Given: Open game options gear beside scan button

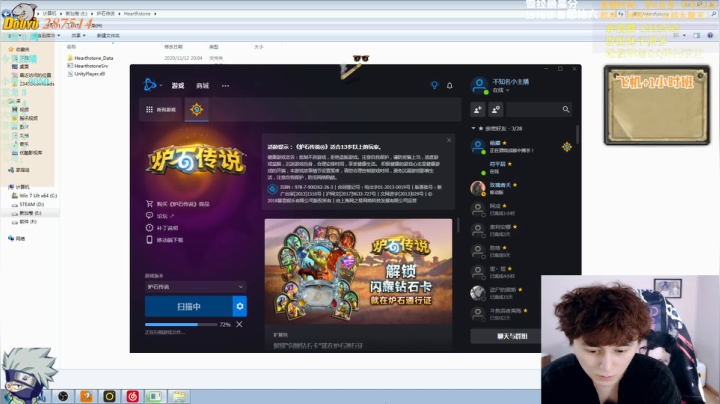Looking at the screenshot, I should click(240, 306).
